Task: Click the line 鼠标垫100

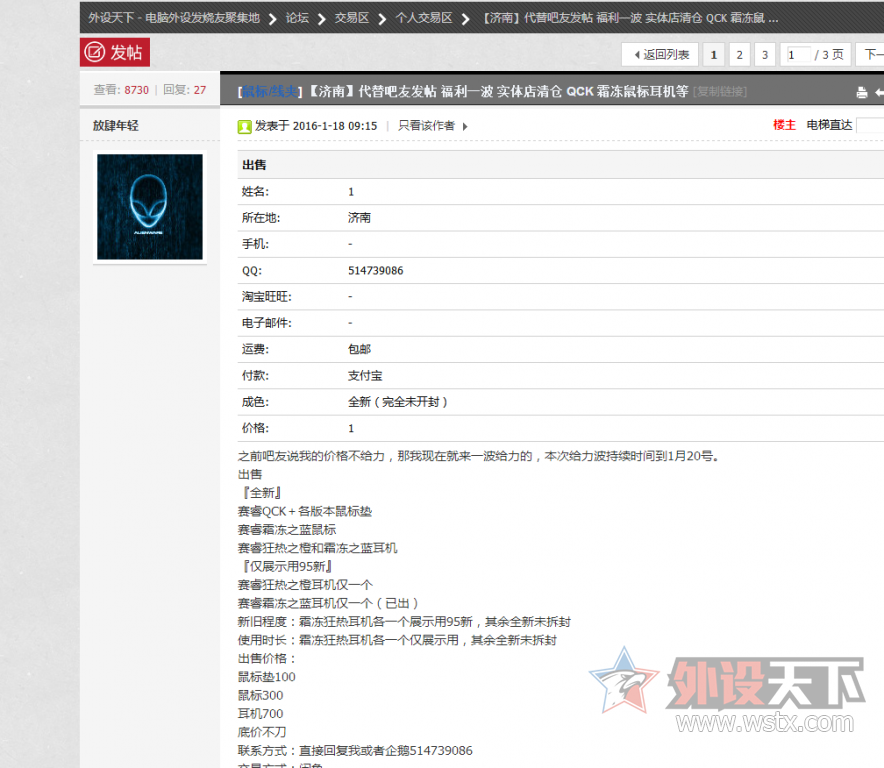Action: [x=267, y=677]
